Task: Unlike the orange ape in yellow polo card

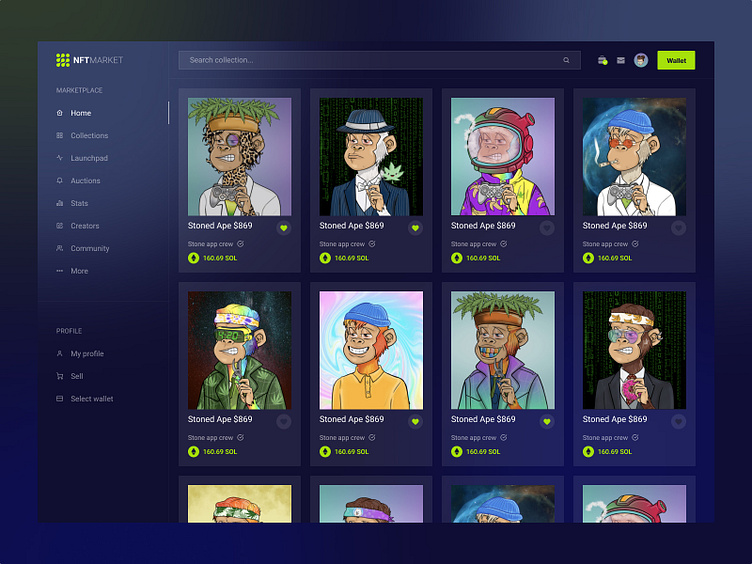Action: [415, 422]
